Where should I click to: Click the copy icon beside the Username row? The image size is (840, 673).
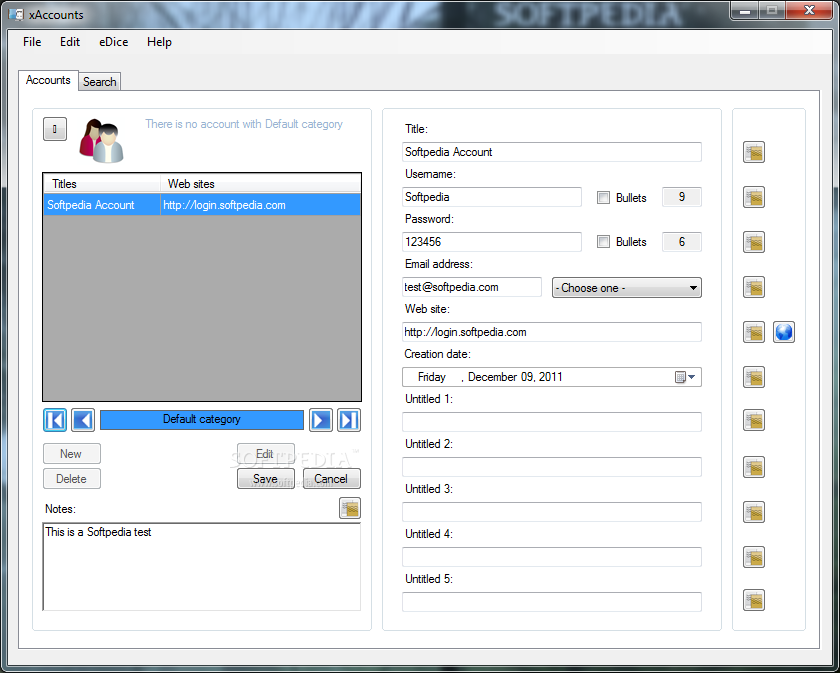(x=754, y=197)
